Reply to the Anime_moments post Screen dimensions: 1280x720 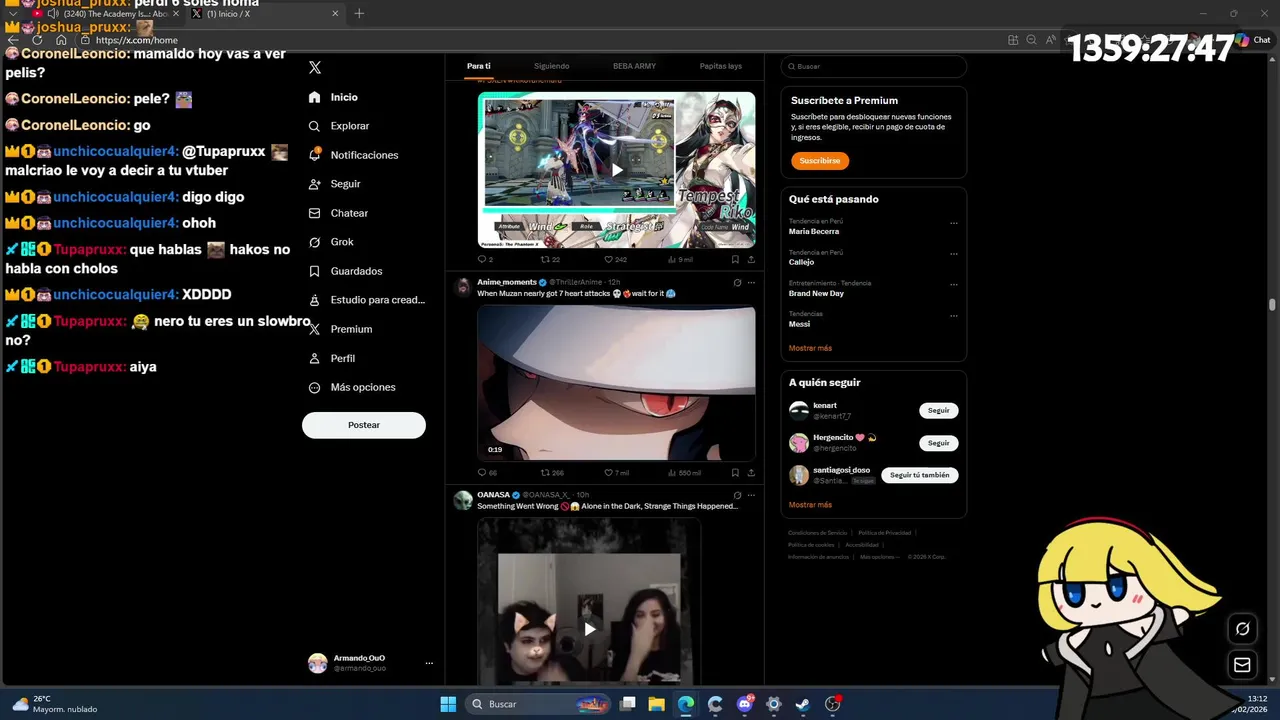click(x=487, y=472)
